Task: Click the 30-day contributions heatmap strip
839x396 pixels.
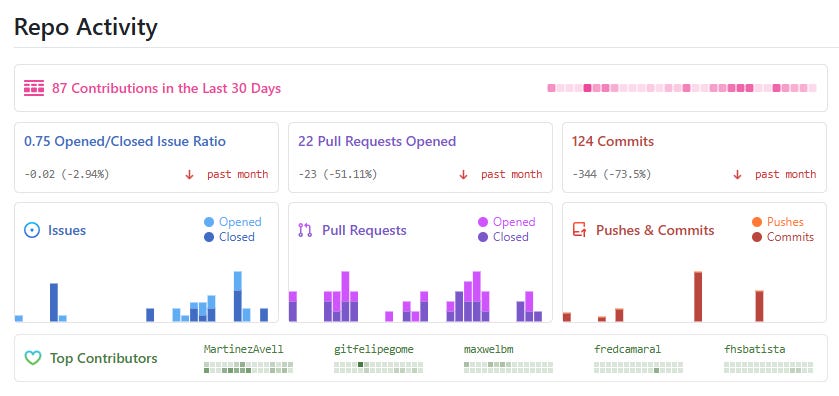Action: 682,88
